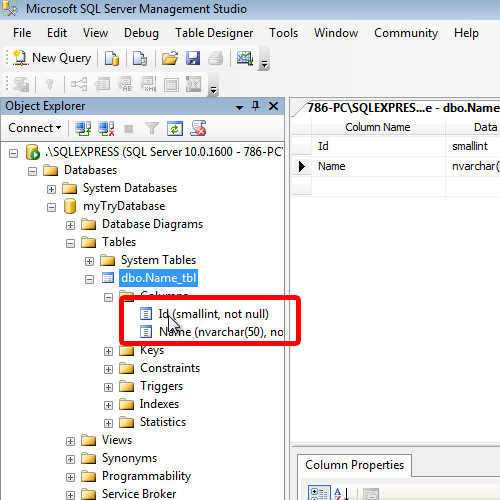Collapse the Tables folder
This screenshot has height=500, width=500.
[70, 244]
